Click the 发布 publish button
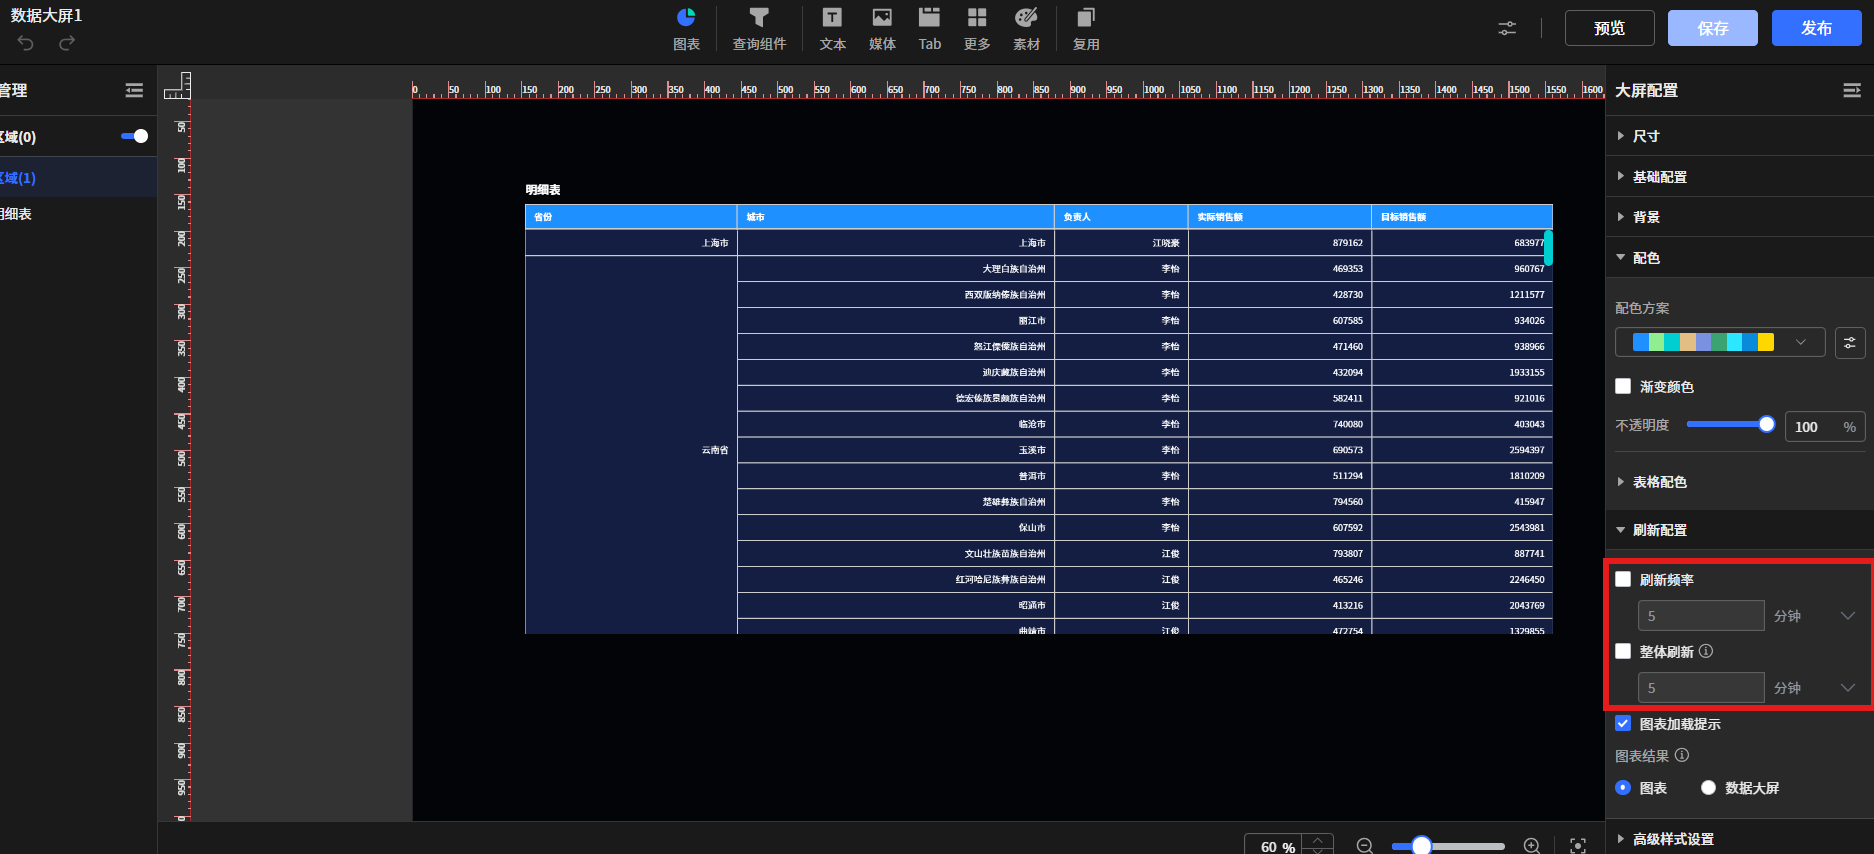This screenshot has width=1874, height=854. tap(1816, 28)
